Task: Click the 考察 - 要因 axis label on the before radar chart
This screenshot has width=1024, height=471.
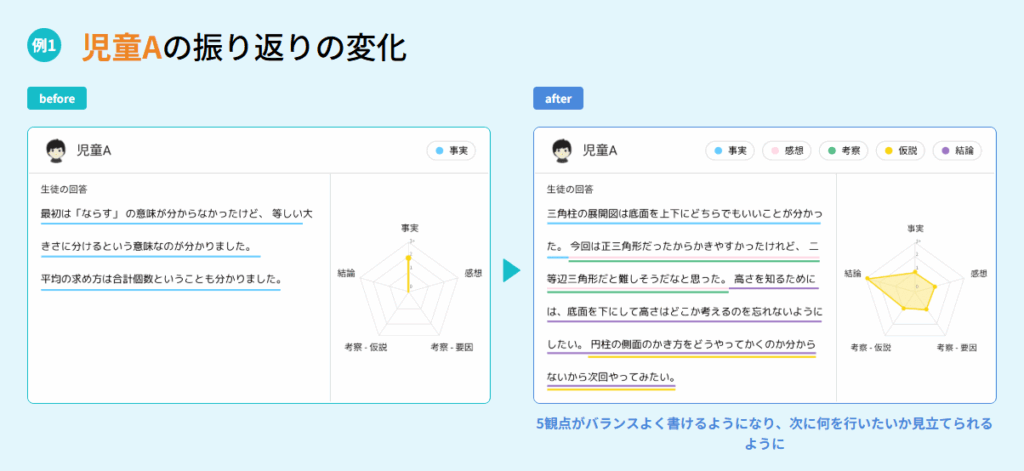Action: tap(451, 347)
